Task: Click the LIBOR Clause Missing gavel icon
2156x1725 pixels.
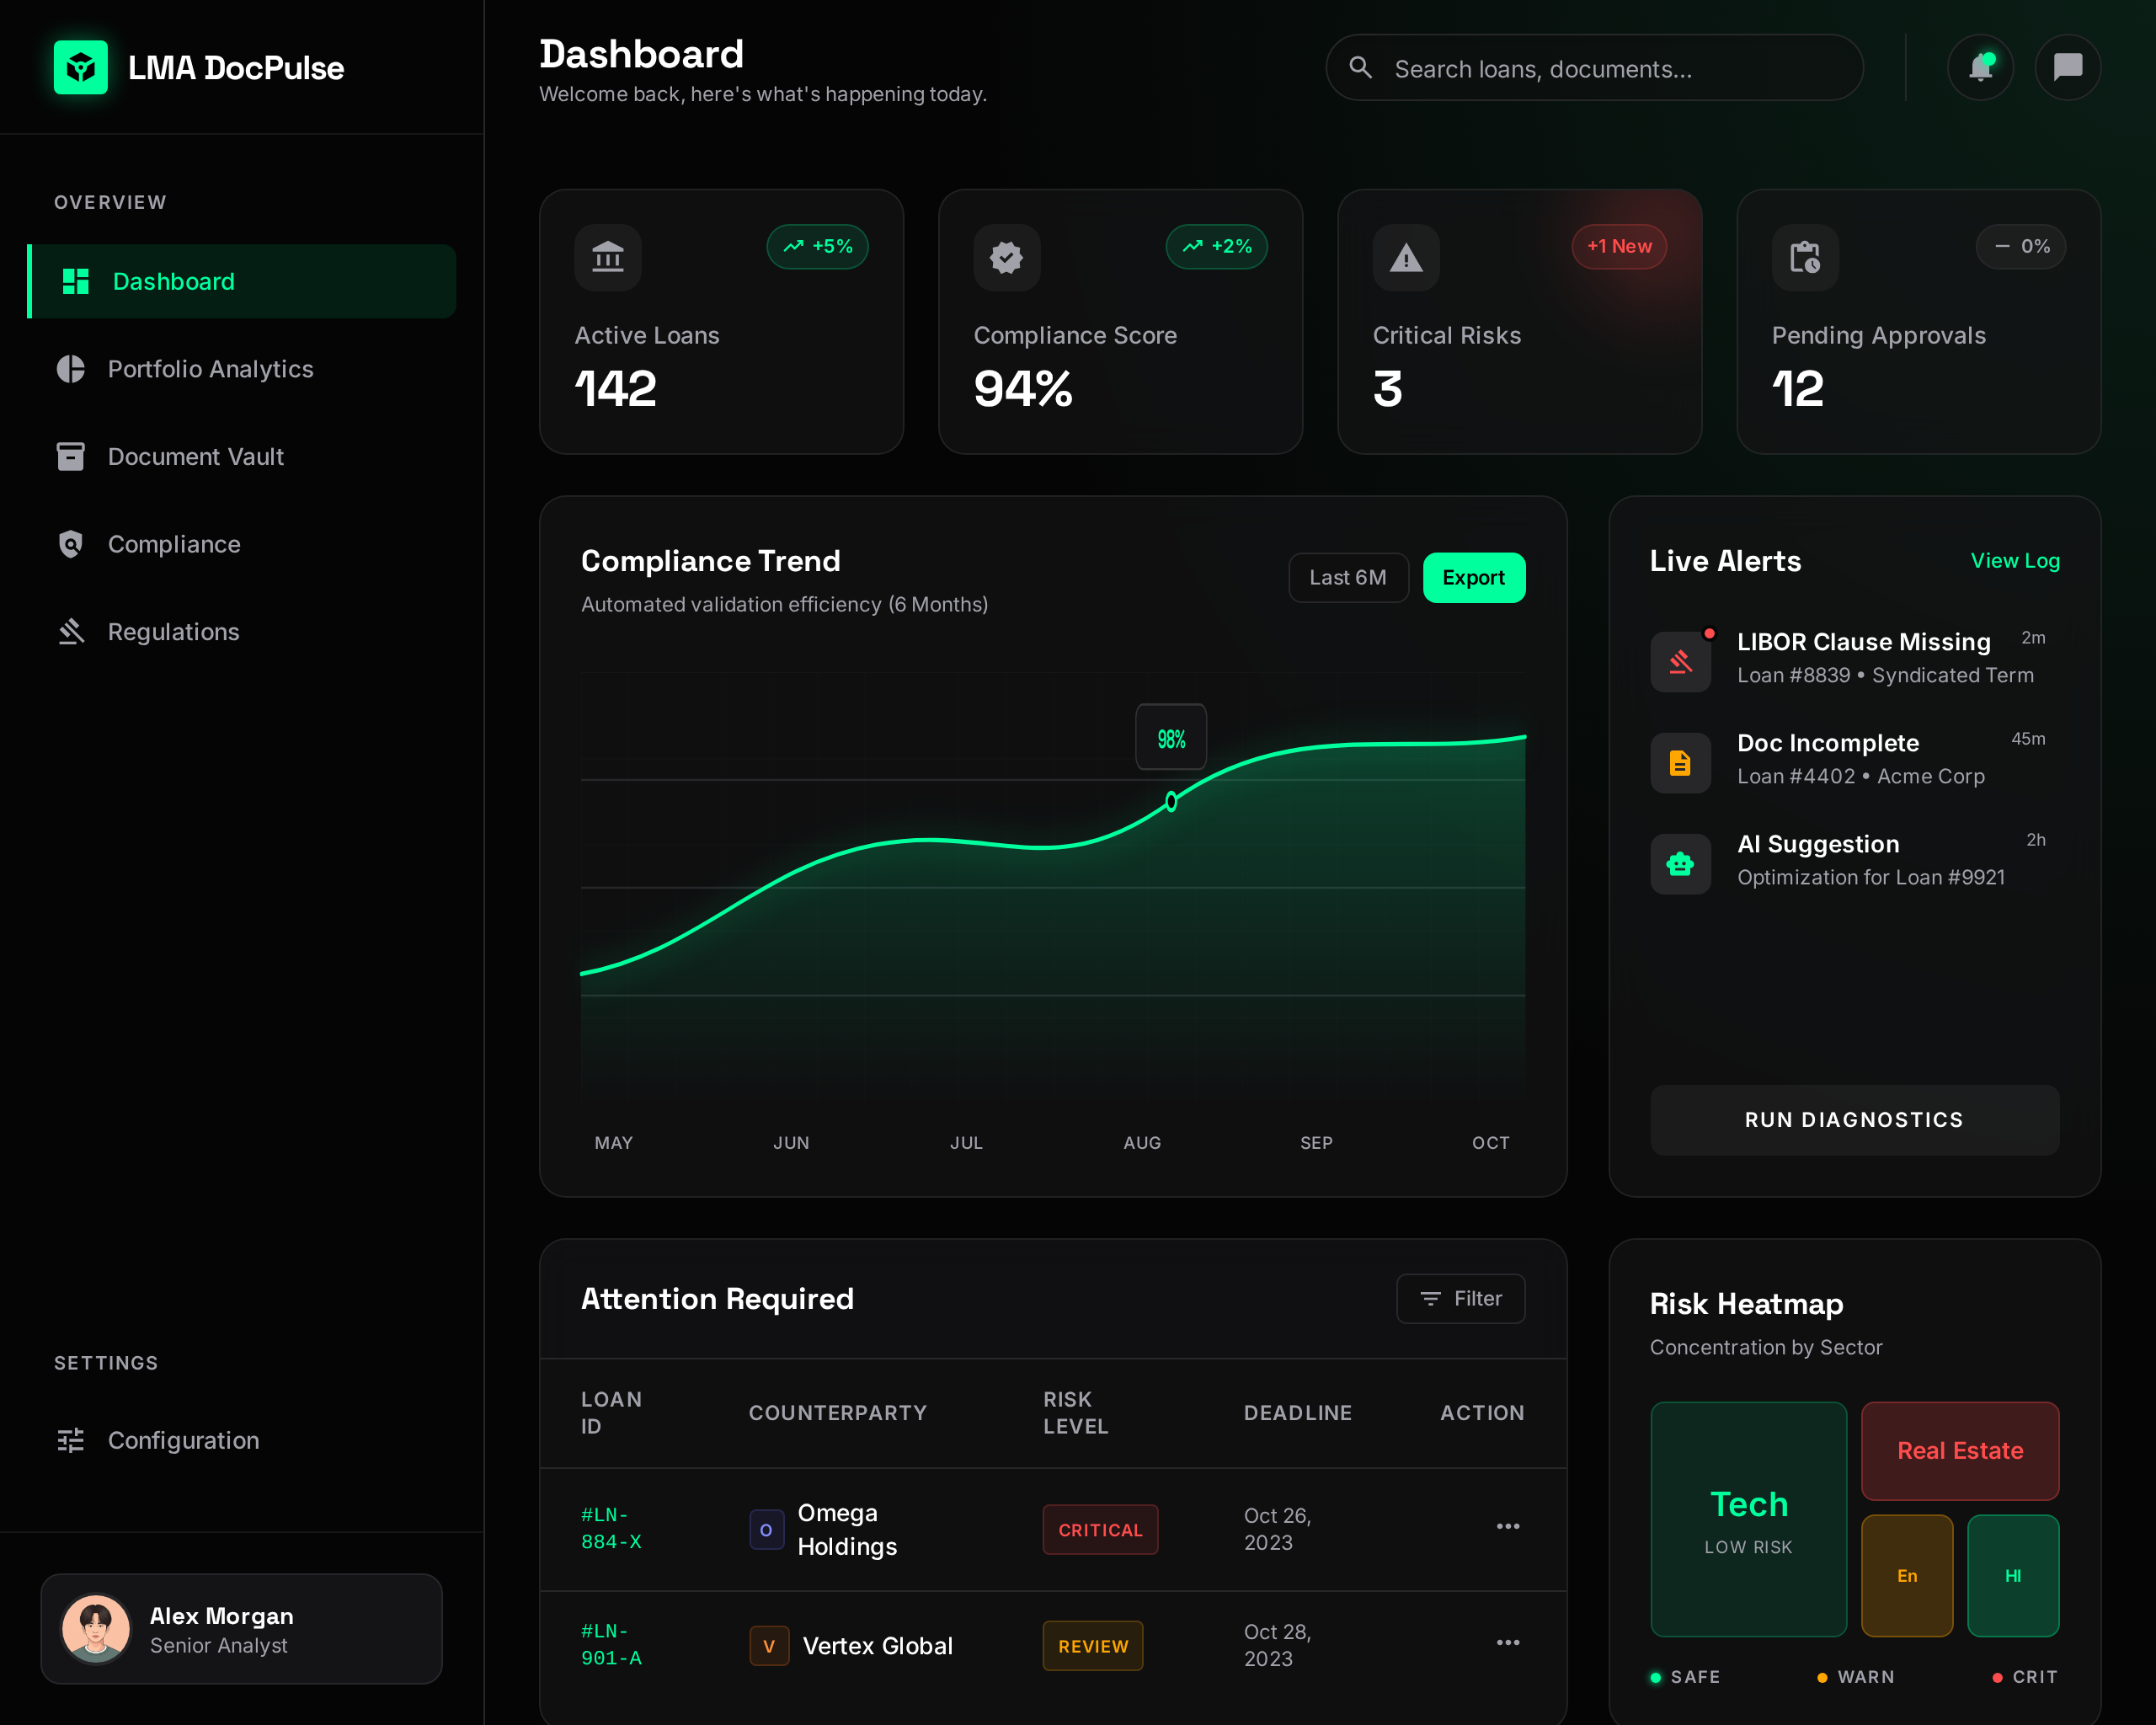Action: (x=1680, y=661)
